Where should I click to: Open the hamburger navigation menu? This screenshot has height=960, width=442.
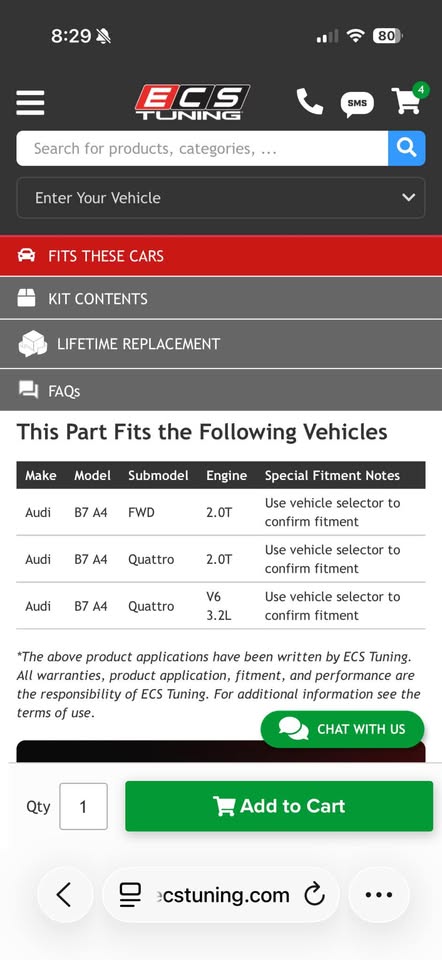tap(30, 102)
